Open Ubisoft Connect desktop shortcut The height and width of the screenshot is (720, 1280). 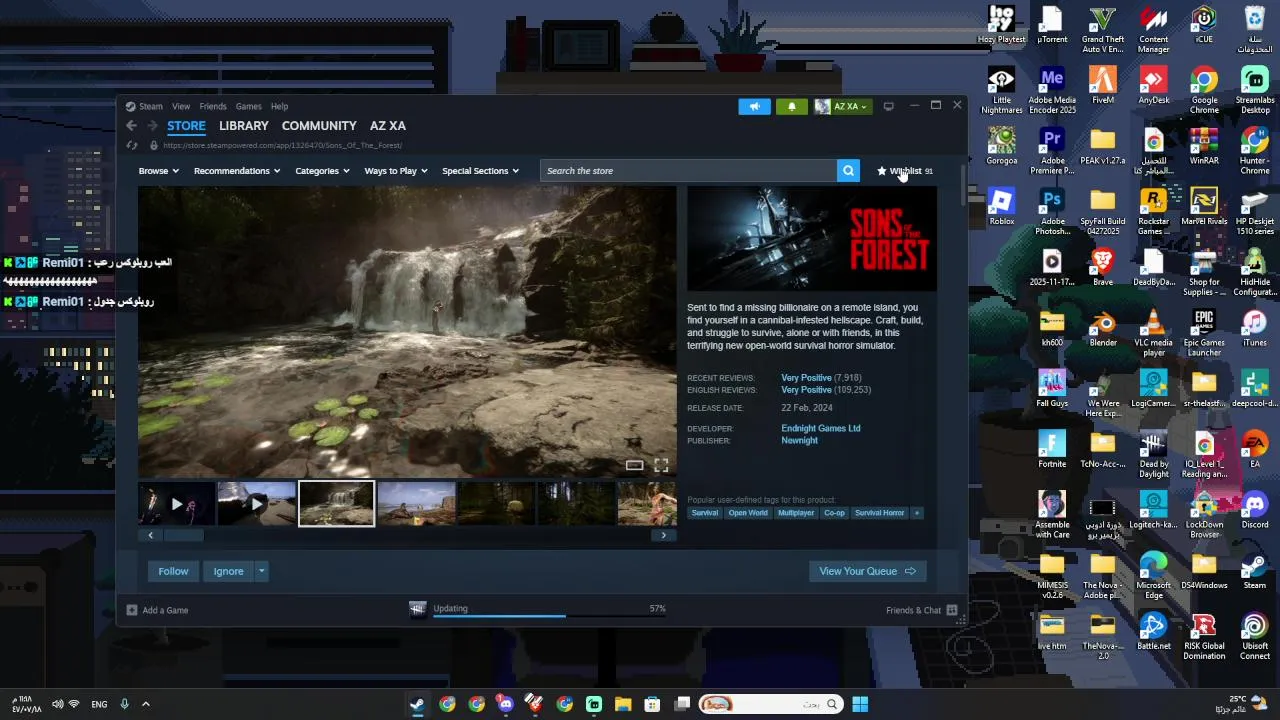1254,636
